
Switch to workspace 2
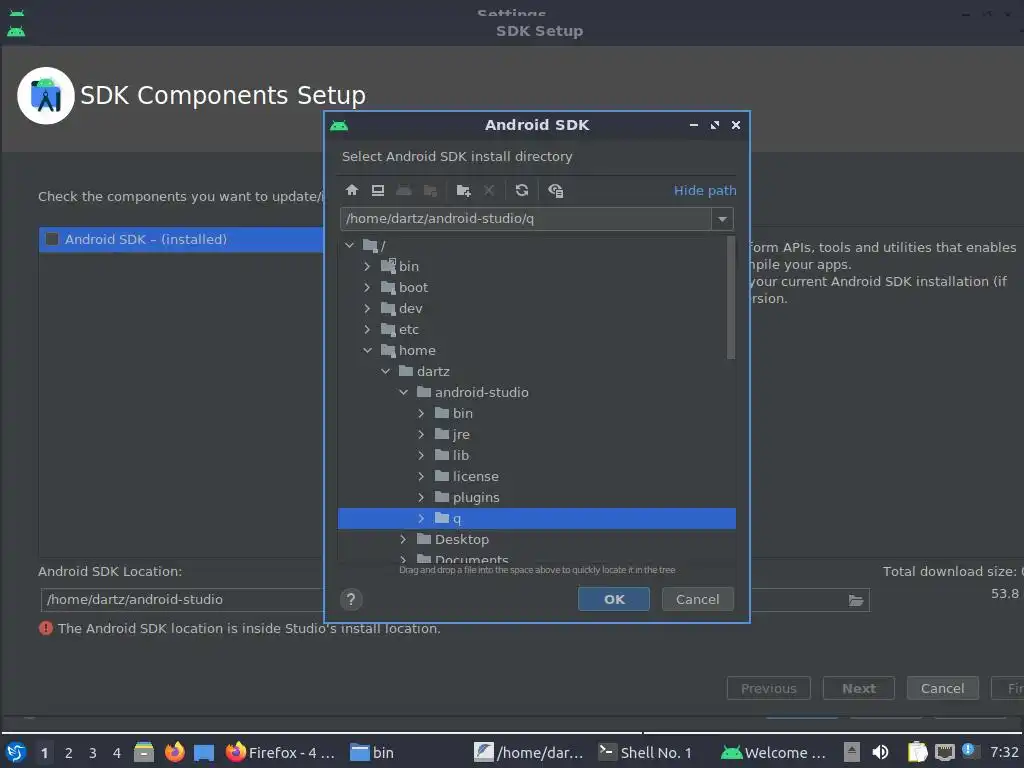(x=68, y=752)
